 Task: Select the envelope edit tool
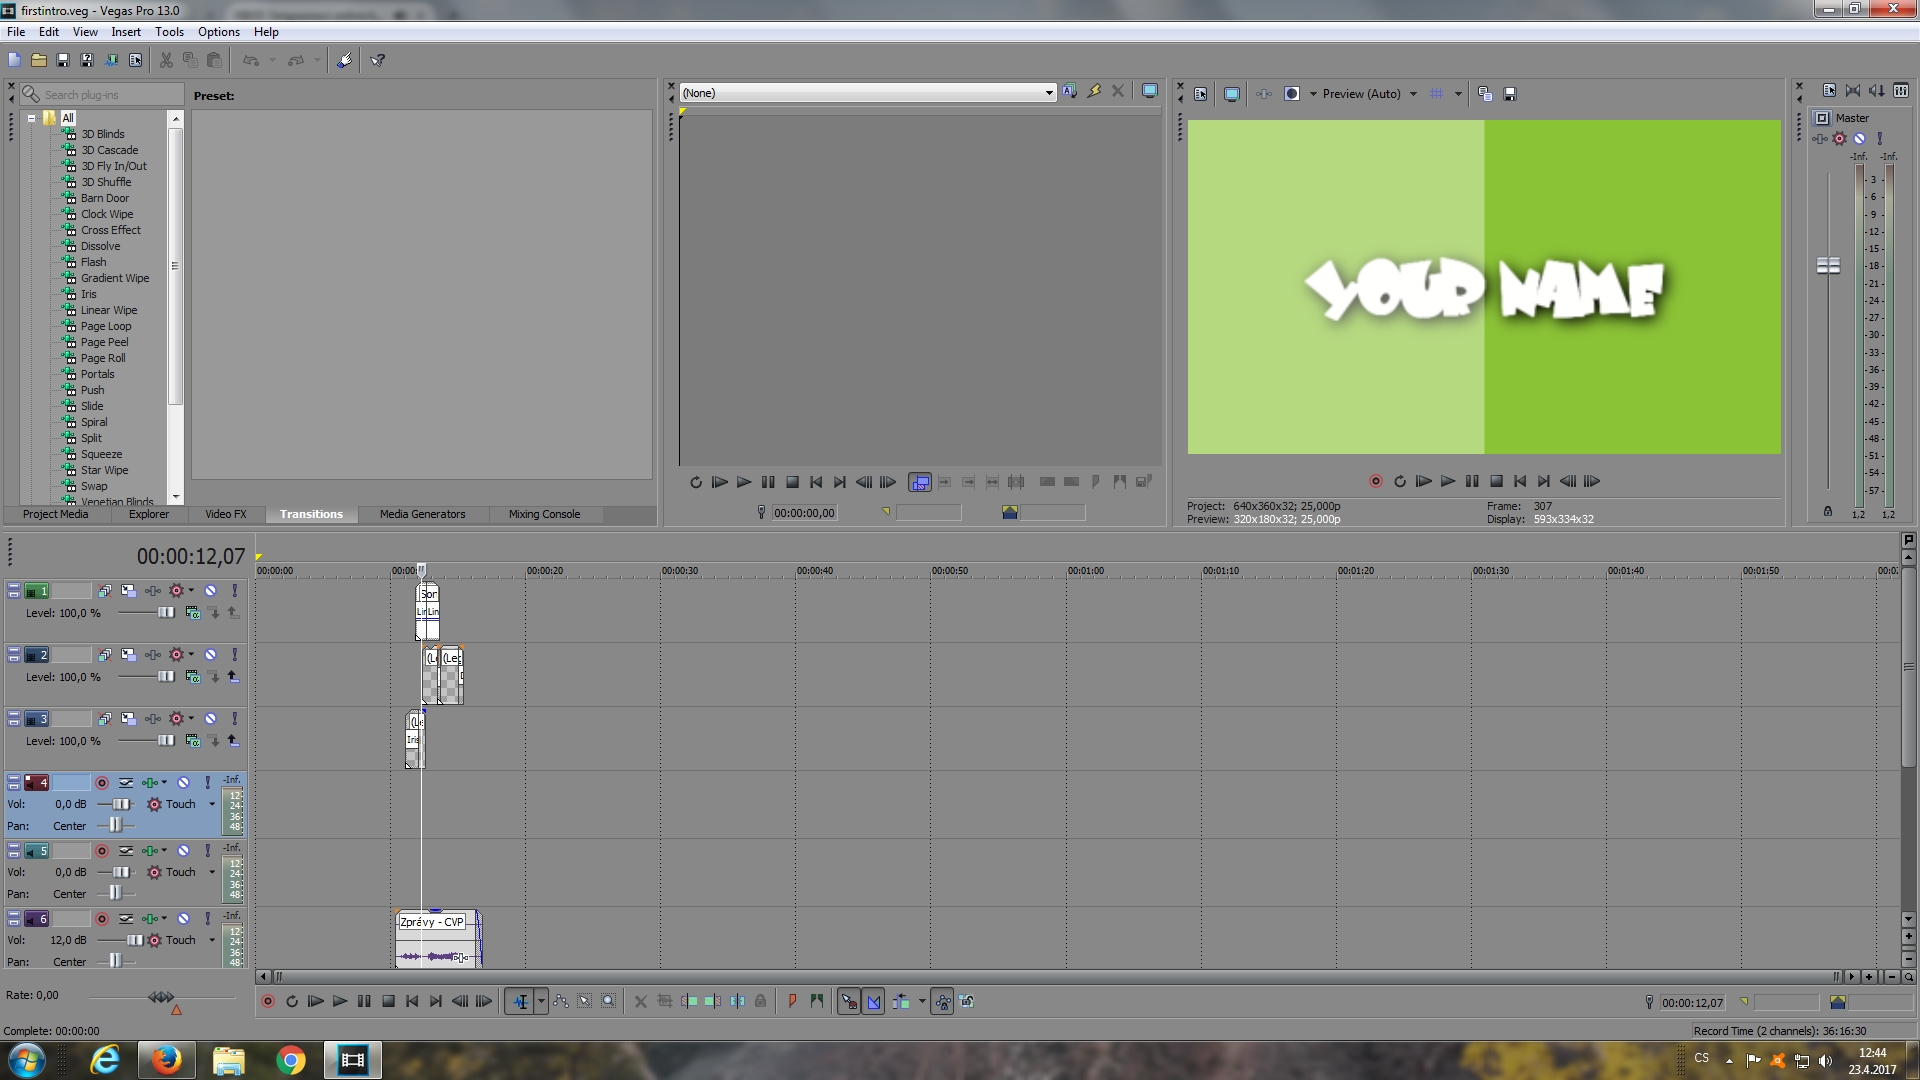(561, 1002)
